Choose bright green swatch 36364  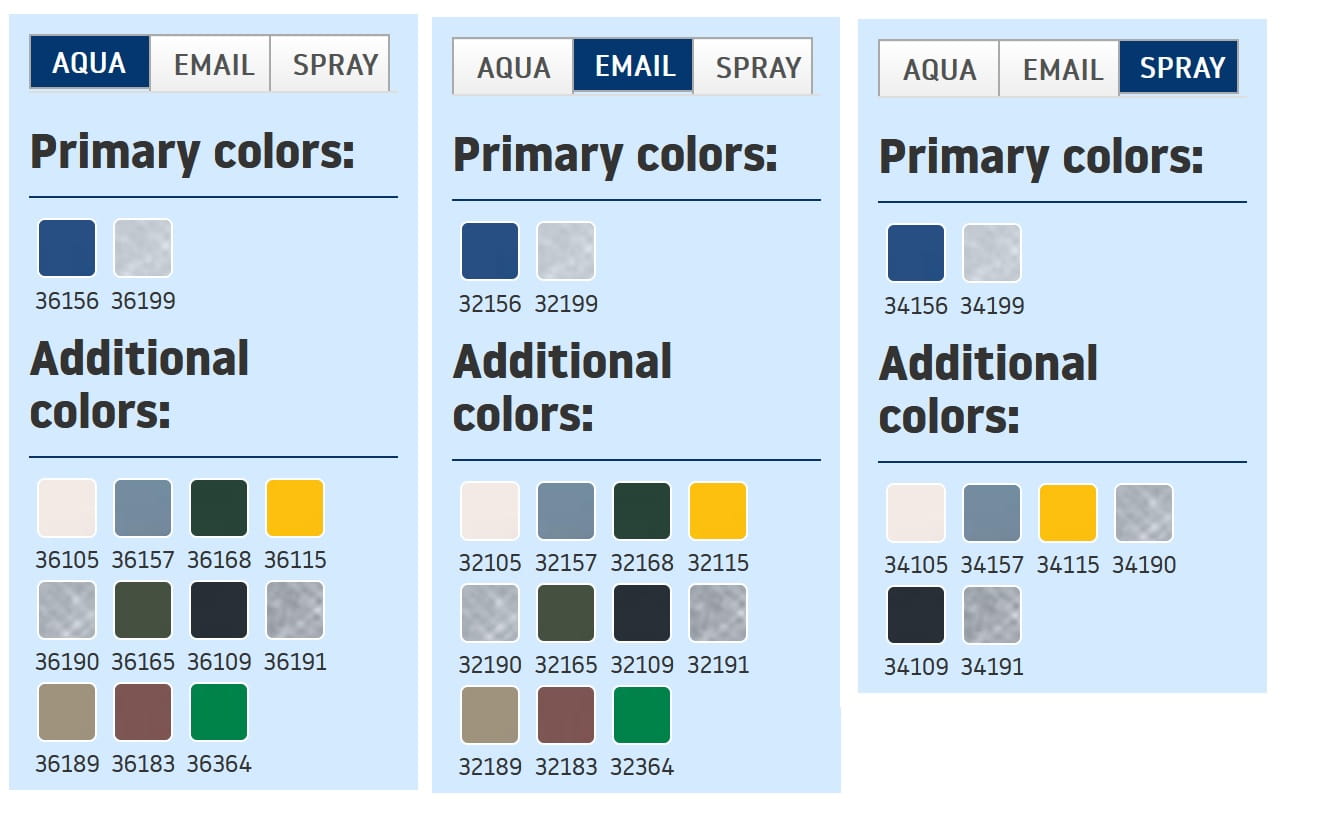click(219, 712)
